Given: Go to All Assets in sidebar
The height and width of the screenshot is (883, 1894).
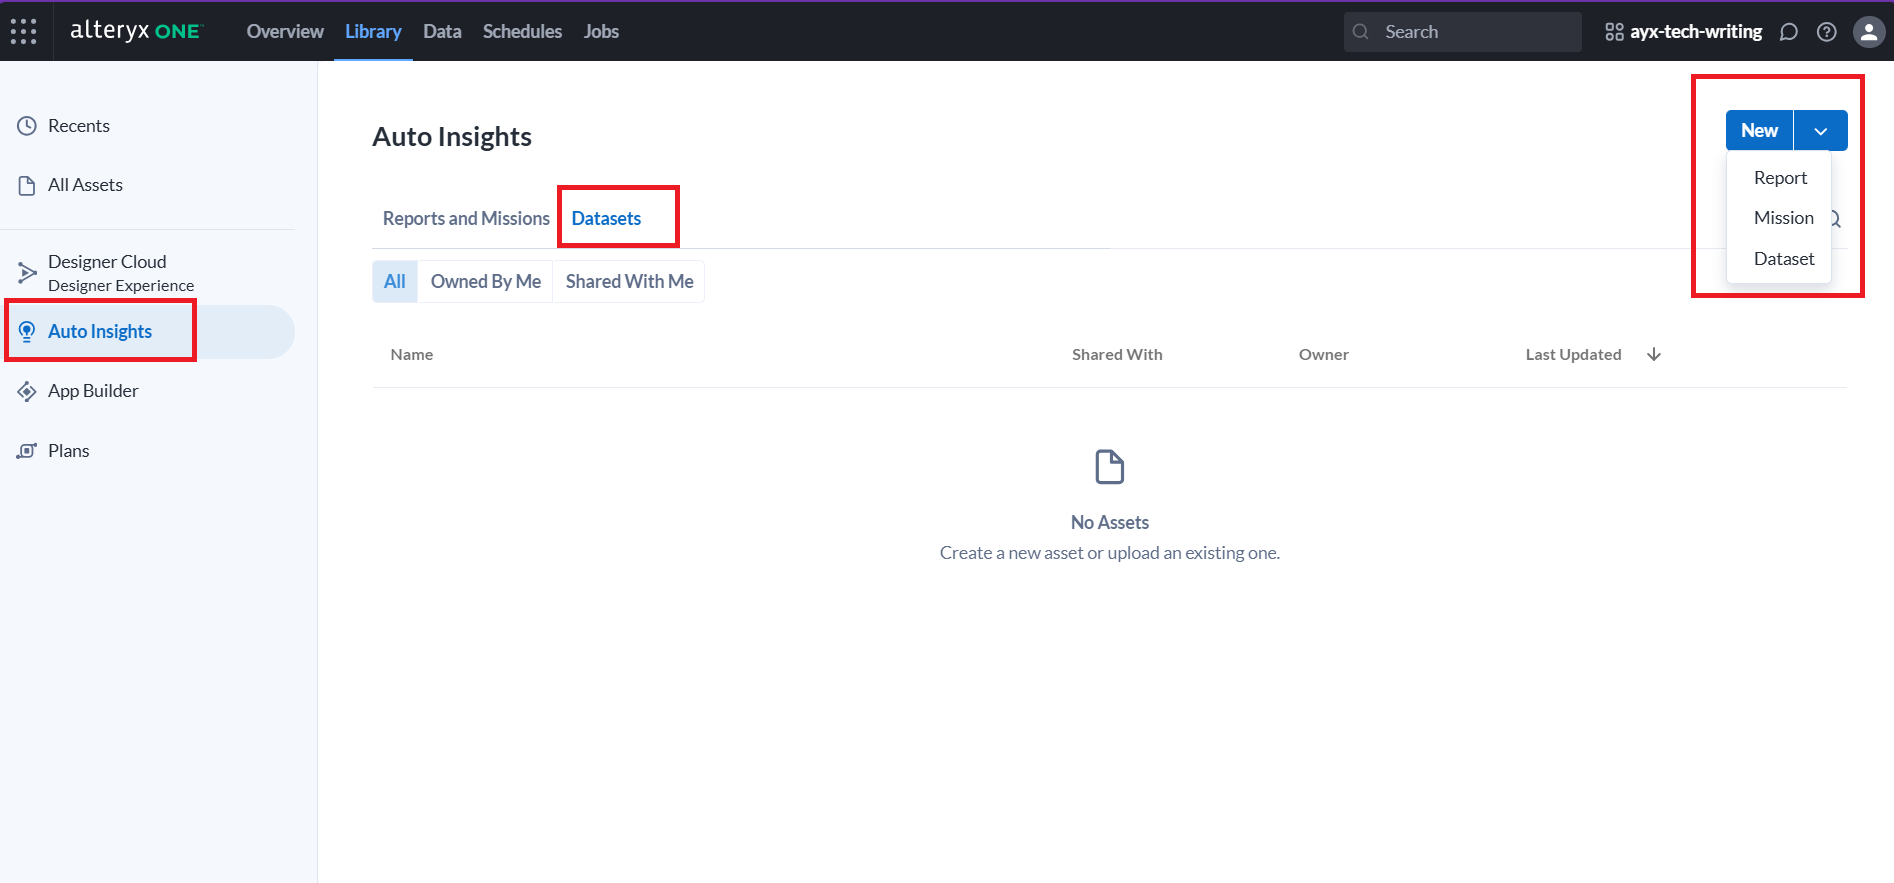Looking at the screenshot, I should (x=85, y=185).
